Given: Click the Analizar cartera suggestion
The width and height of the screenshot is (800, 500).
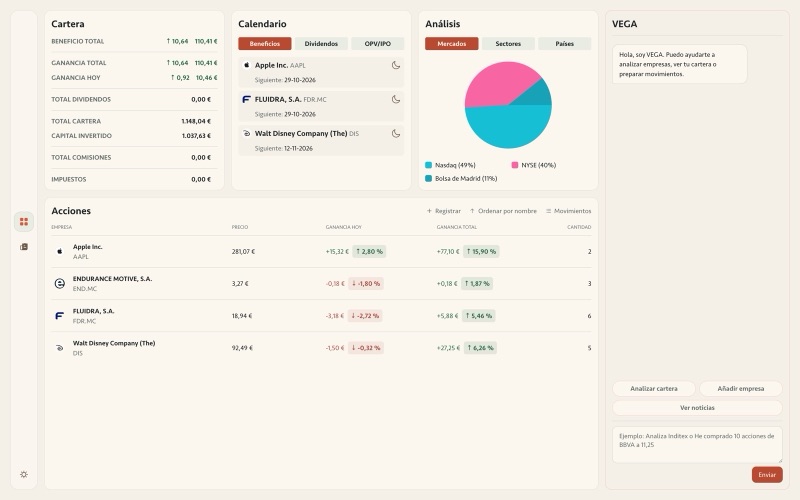Looking at the screenshot, I should coord(654,389).
